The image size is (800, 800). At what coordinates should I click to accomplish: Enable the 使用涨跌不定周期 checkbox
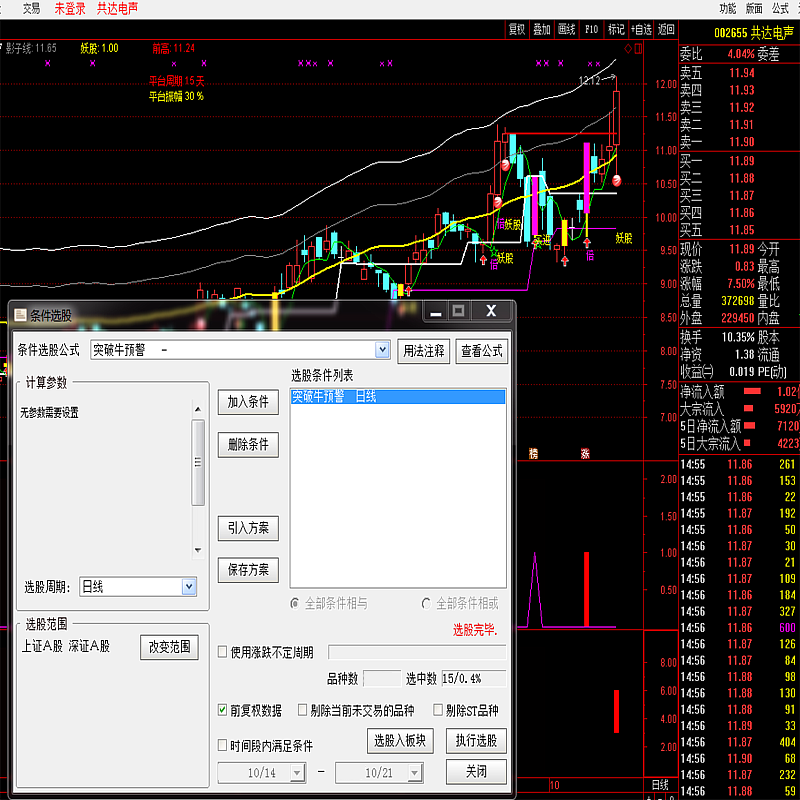point(223,652)
